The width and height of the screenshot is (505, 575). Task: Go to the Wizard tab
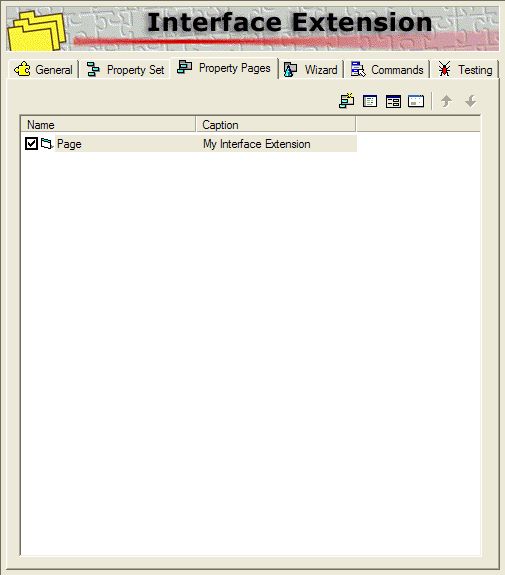(x=311, y=69)
